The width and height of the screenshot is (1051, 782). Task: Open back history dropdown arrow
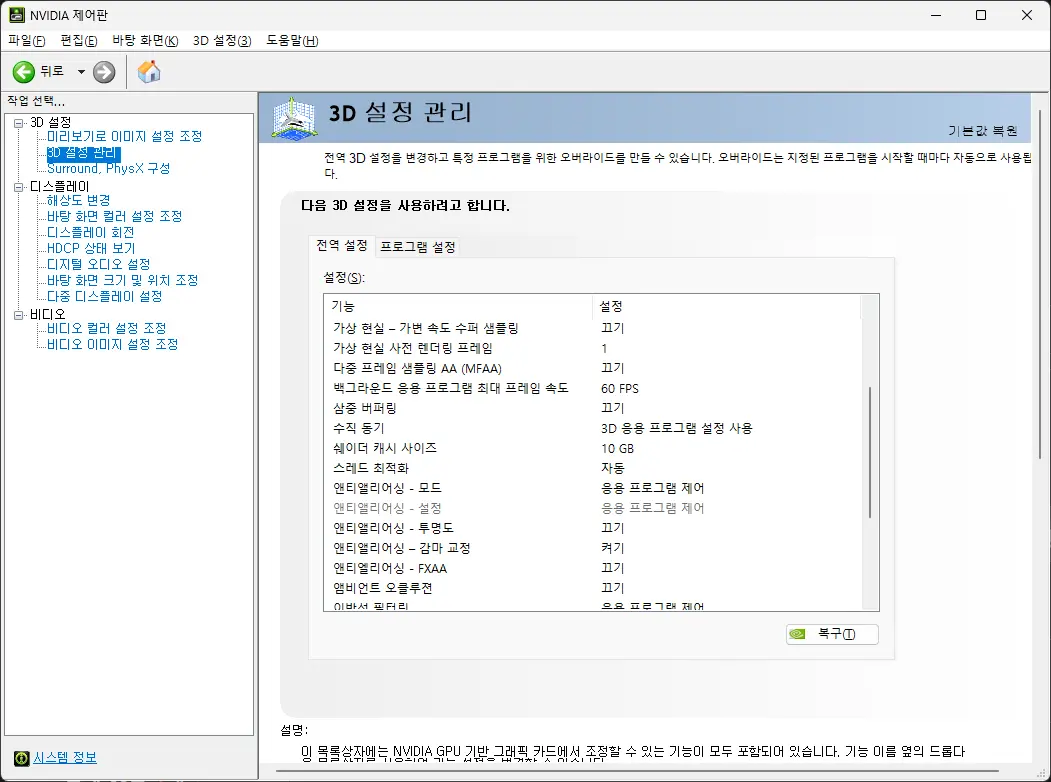pos(81,72)
